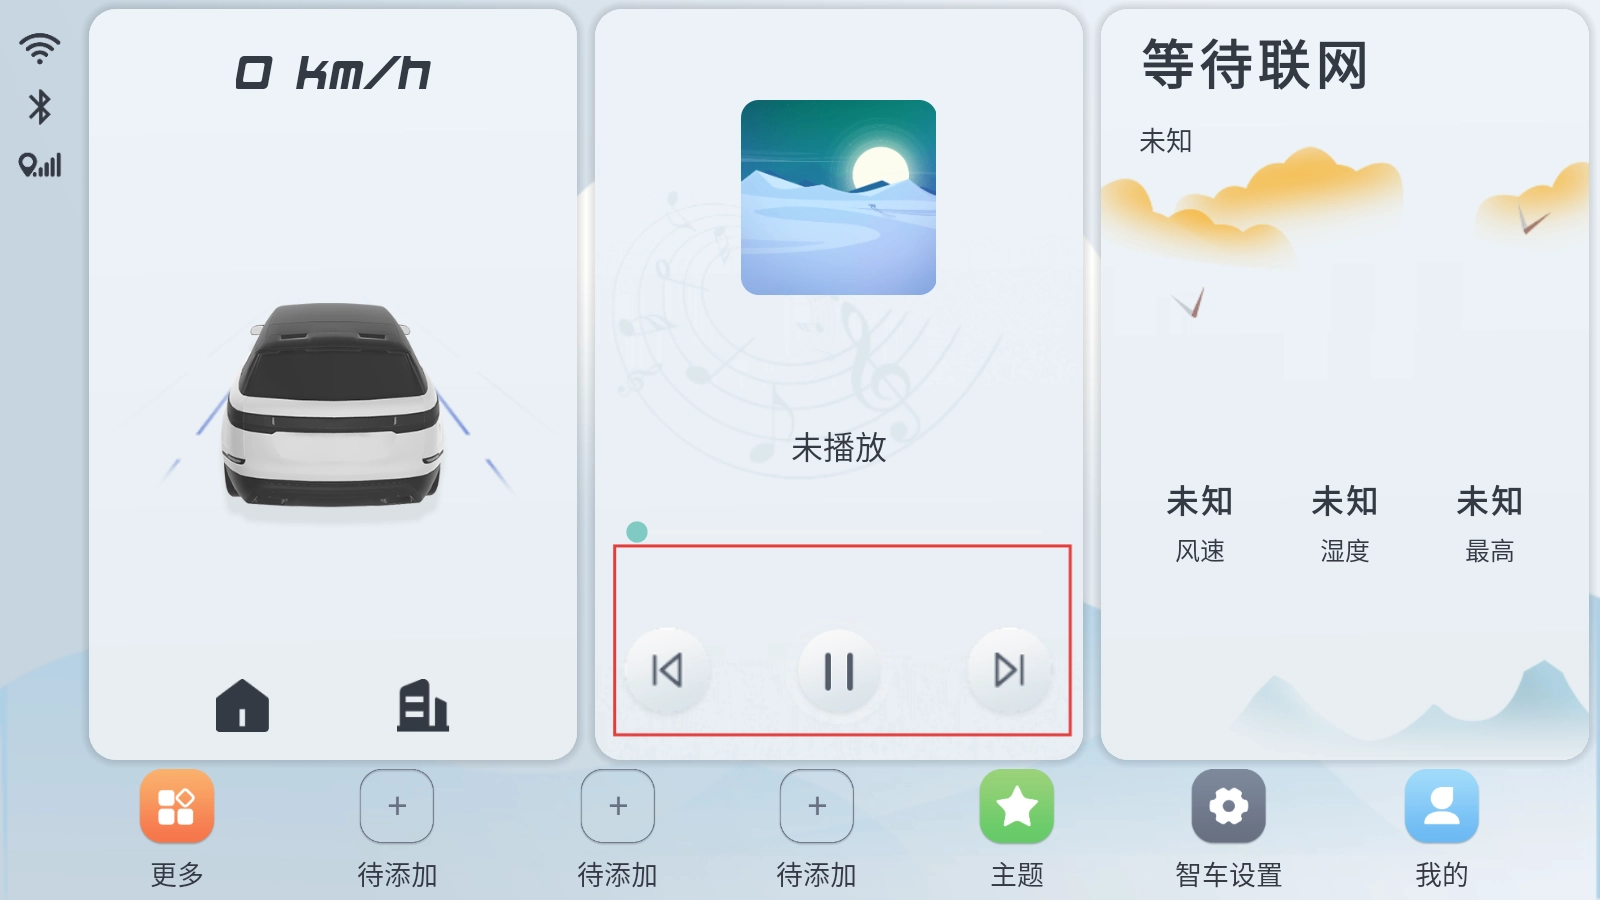Click the music progress slider handle
This screenshot has height=900, width=1600.
pos(637,532)
